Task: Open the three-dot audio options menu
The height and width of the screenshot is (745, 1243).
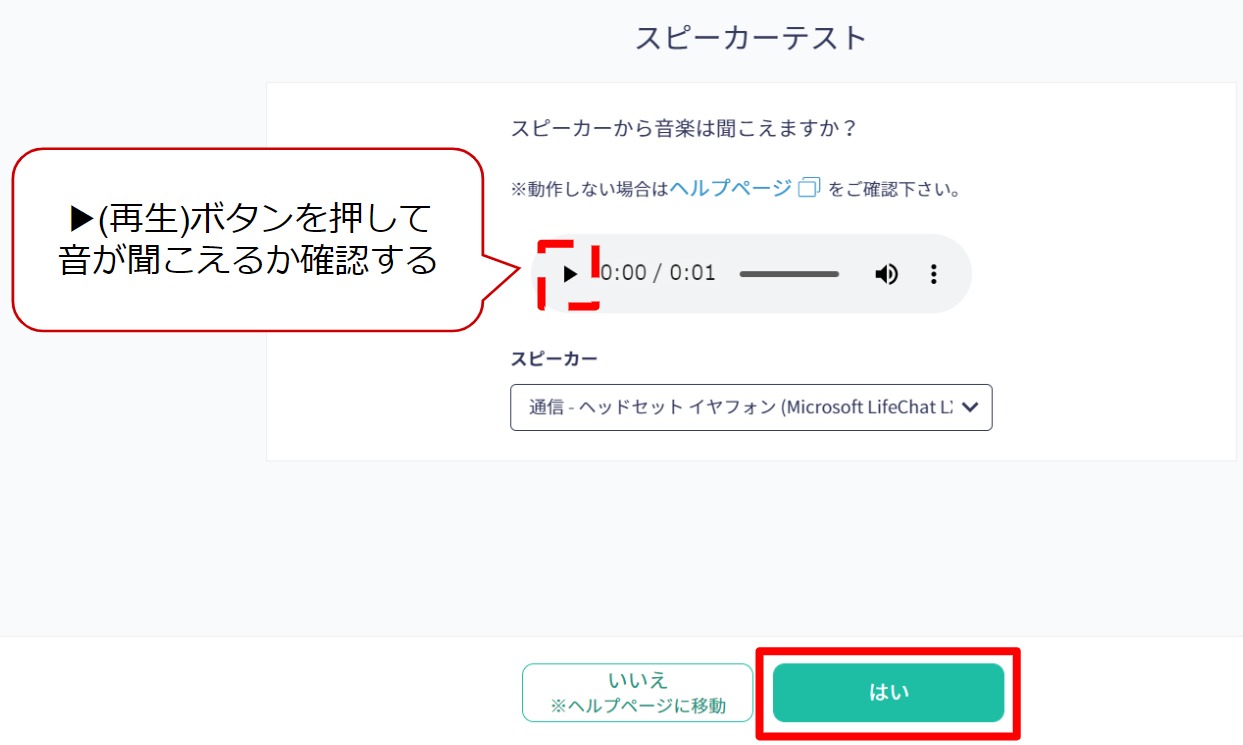Action: 934,274
